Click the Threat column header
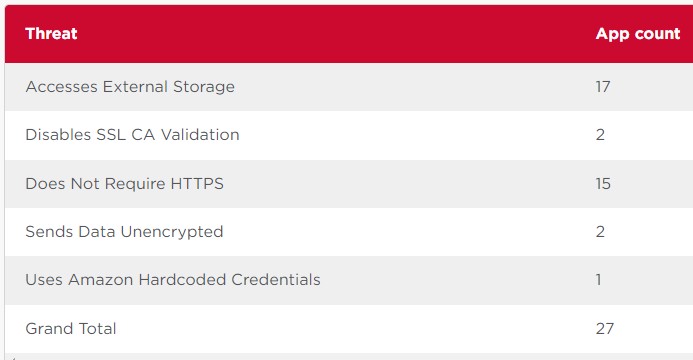This screenshot has height=360, width=693. tap(51, 34)
